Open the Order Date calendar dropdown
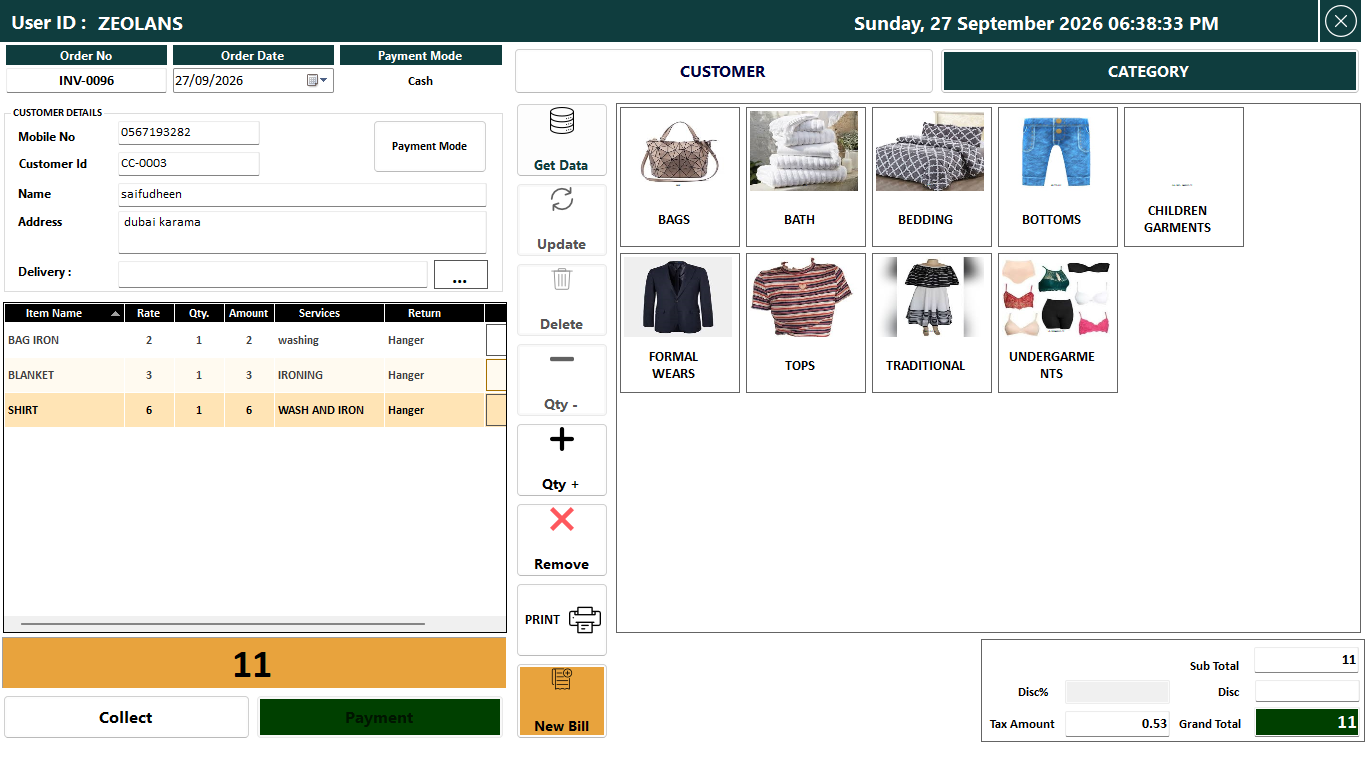This screenshot has height=768, width=1366. [x=318, y=81]
